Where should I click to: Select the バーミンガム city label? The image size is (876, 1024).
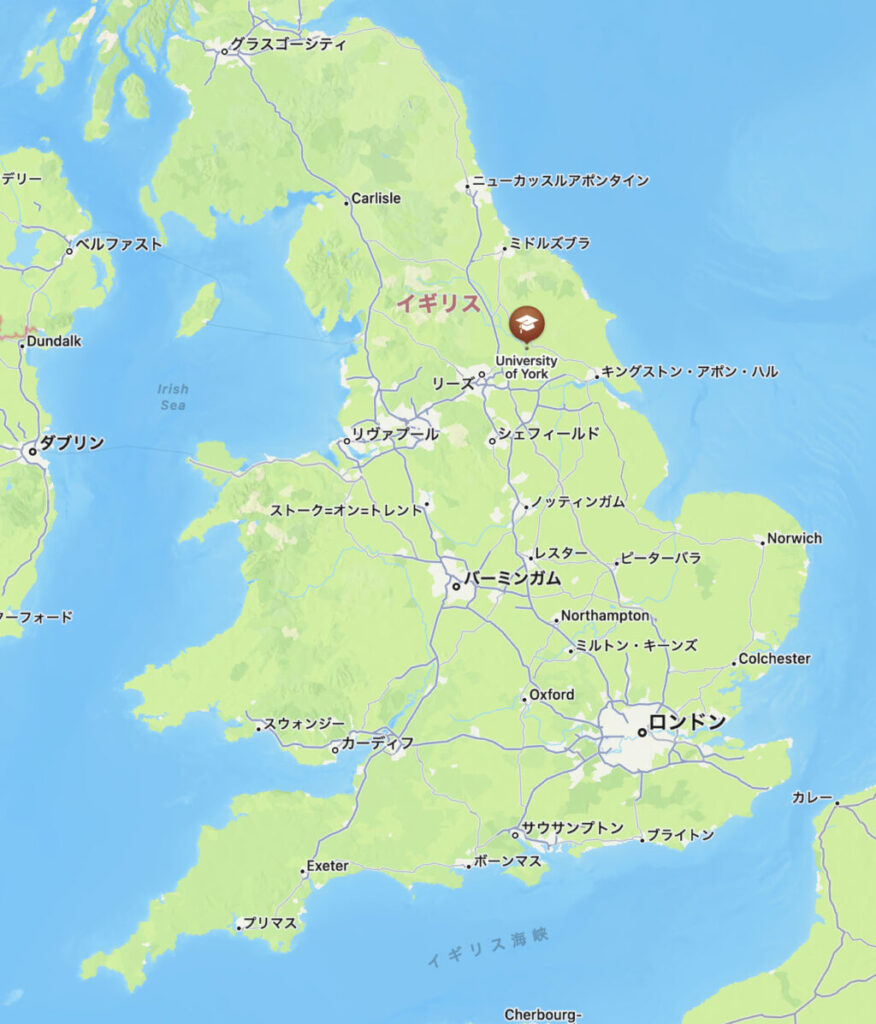512,578
